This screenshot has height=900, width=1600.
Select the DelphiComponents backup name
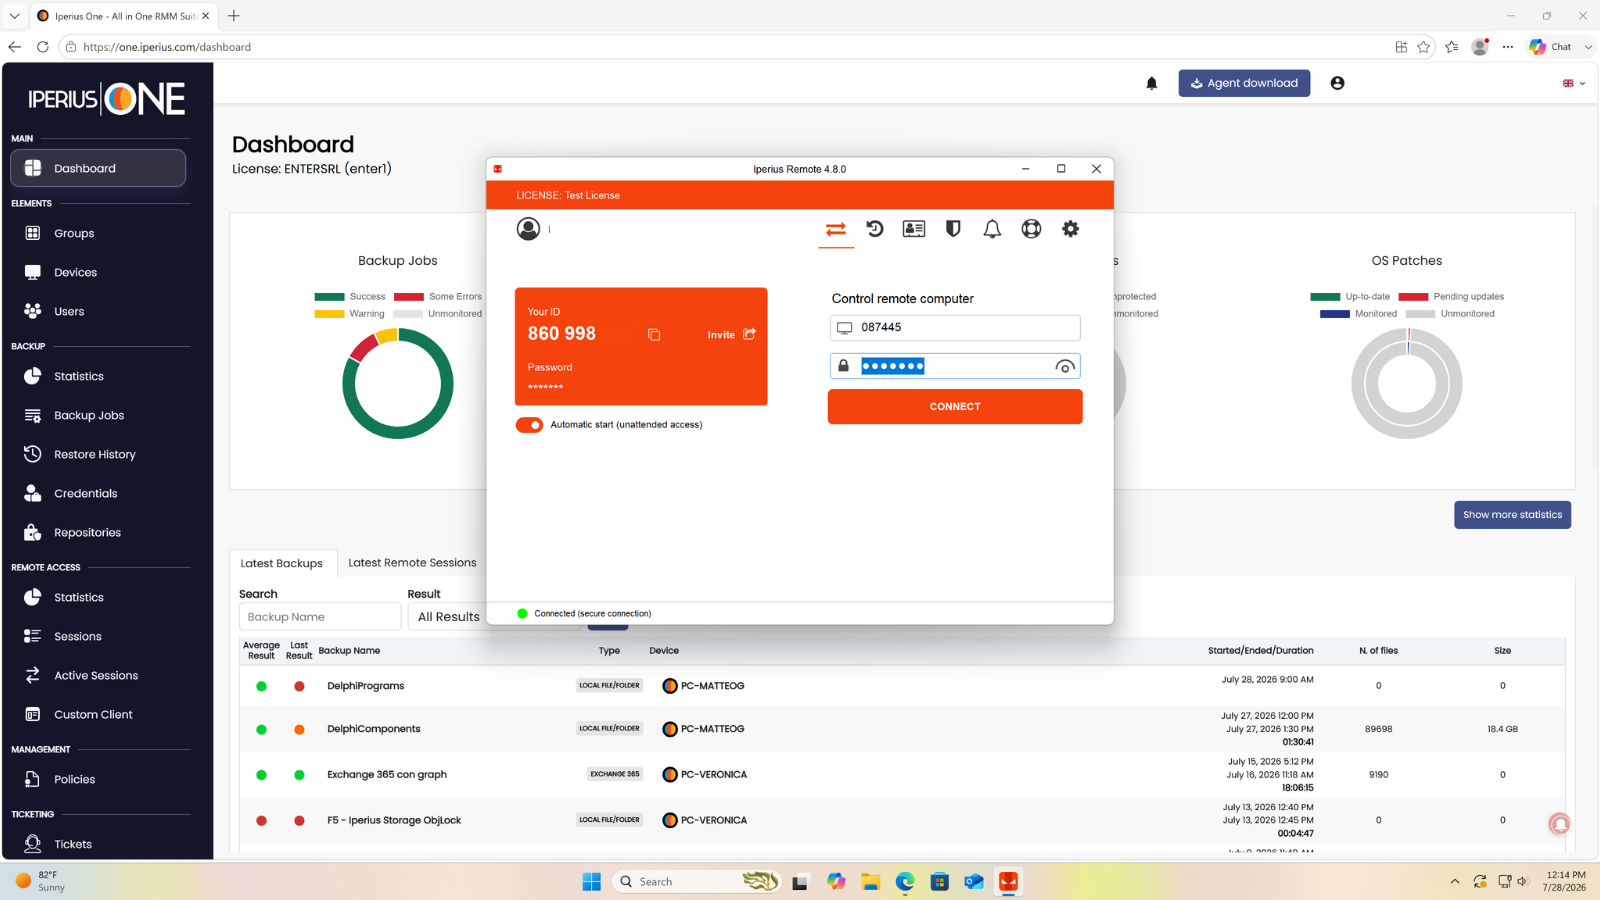pyautogui.click(x=374, y=729)
